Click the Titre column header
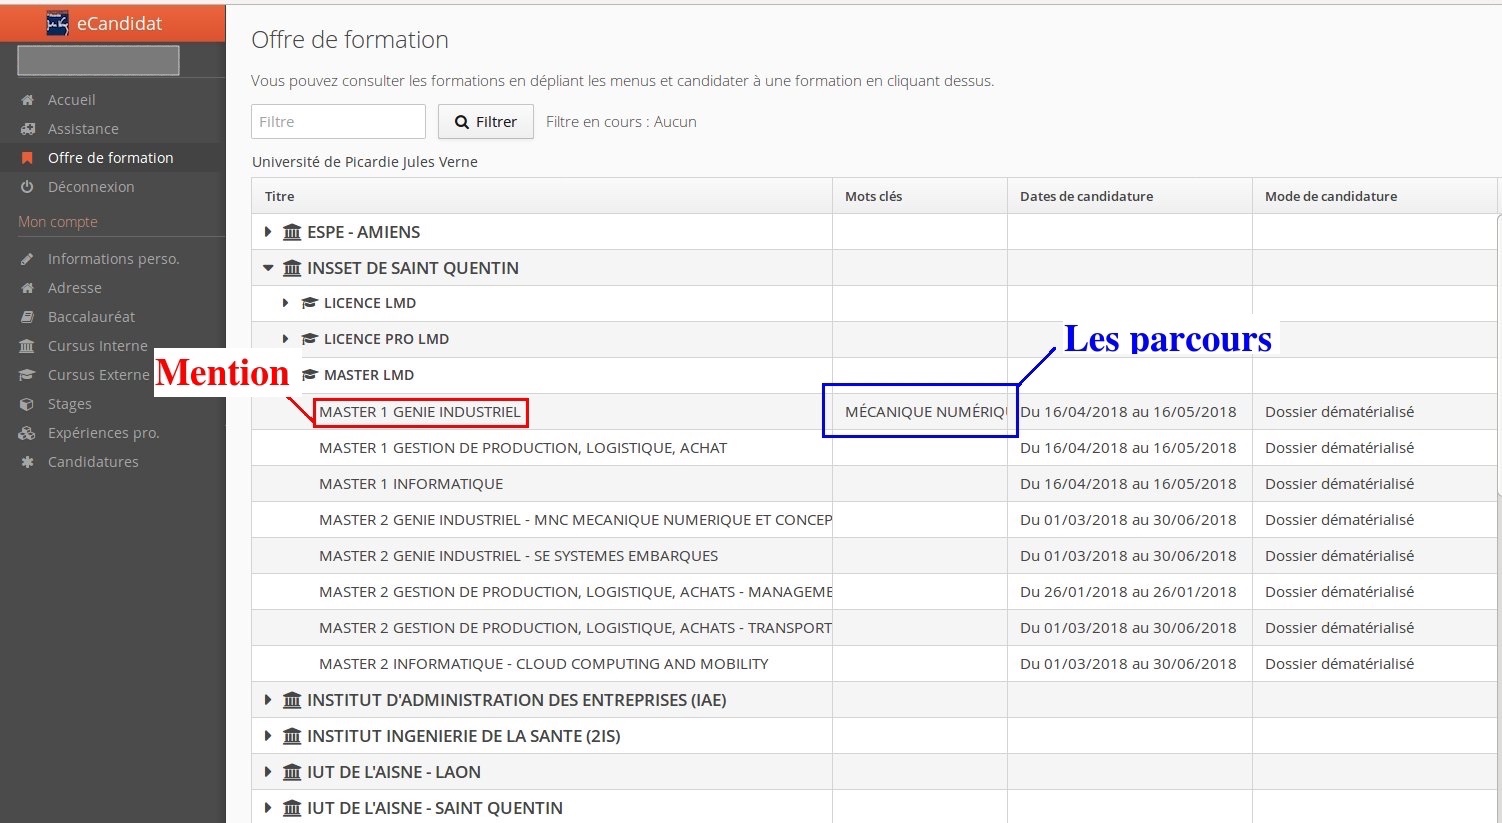The width and height of the screenshot is (1502, 823). coord(542,196)
